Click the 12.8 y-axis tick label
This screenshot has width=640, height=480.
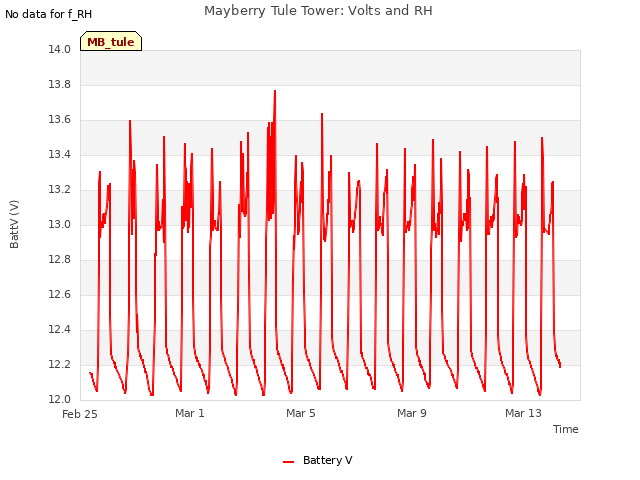click(60, 260)
